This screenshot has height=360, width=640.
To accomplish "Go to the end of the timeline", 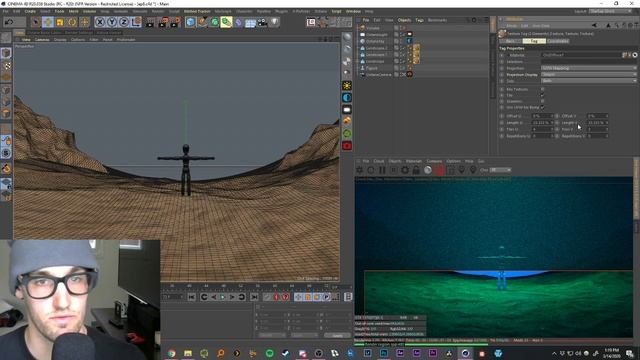I will (254, 297).
